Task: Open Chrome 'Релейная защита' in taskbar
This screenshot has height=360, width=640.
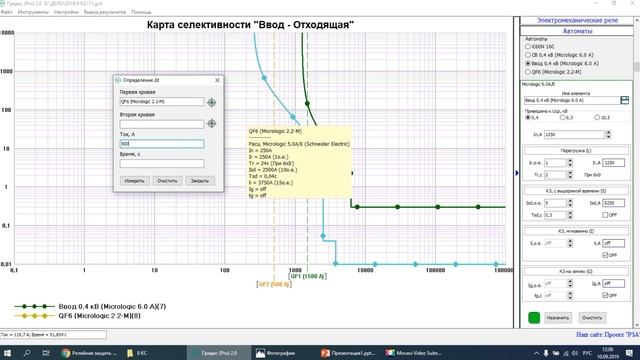Action: (x=89, y=353)
